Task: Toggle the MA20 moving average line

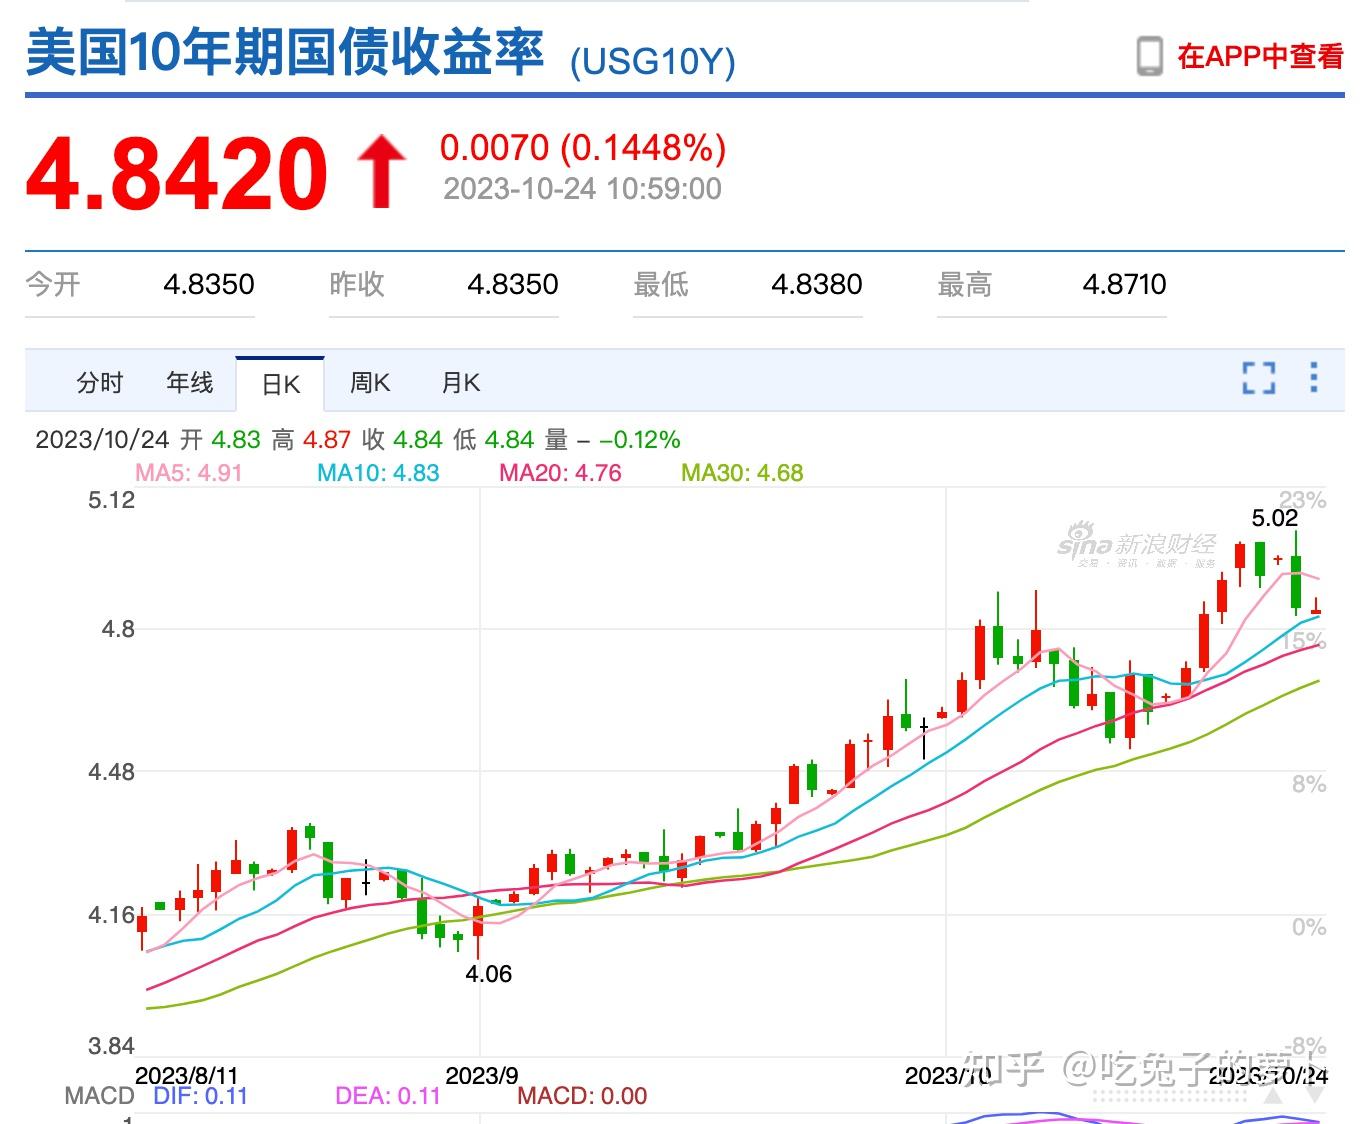Action: click(x=560, y=472)
